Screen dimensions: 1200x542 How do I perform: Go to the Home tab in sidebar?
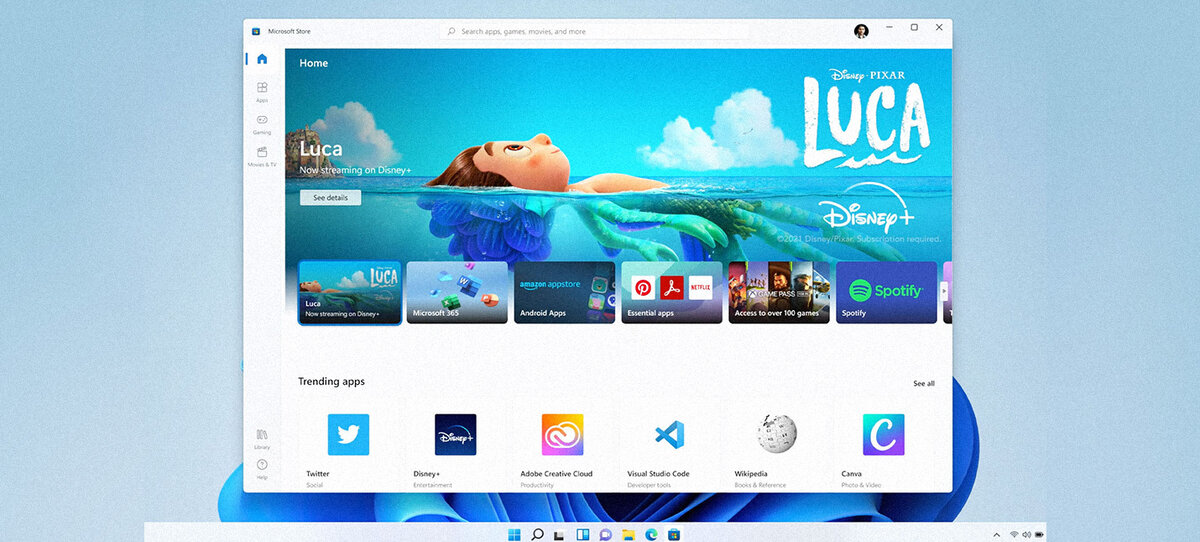pyautogui.click(x=262, y=59)
